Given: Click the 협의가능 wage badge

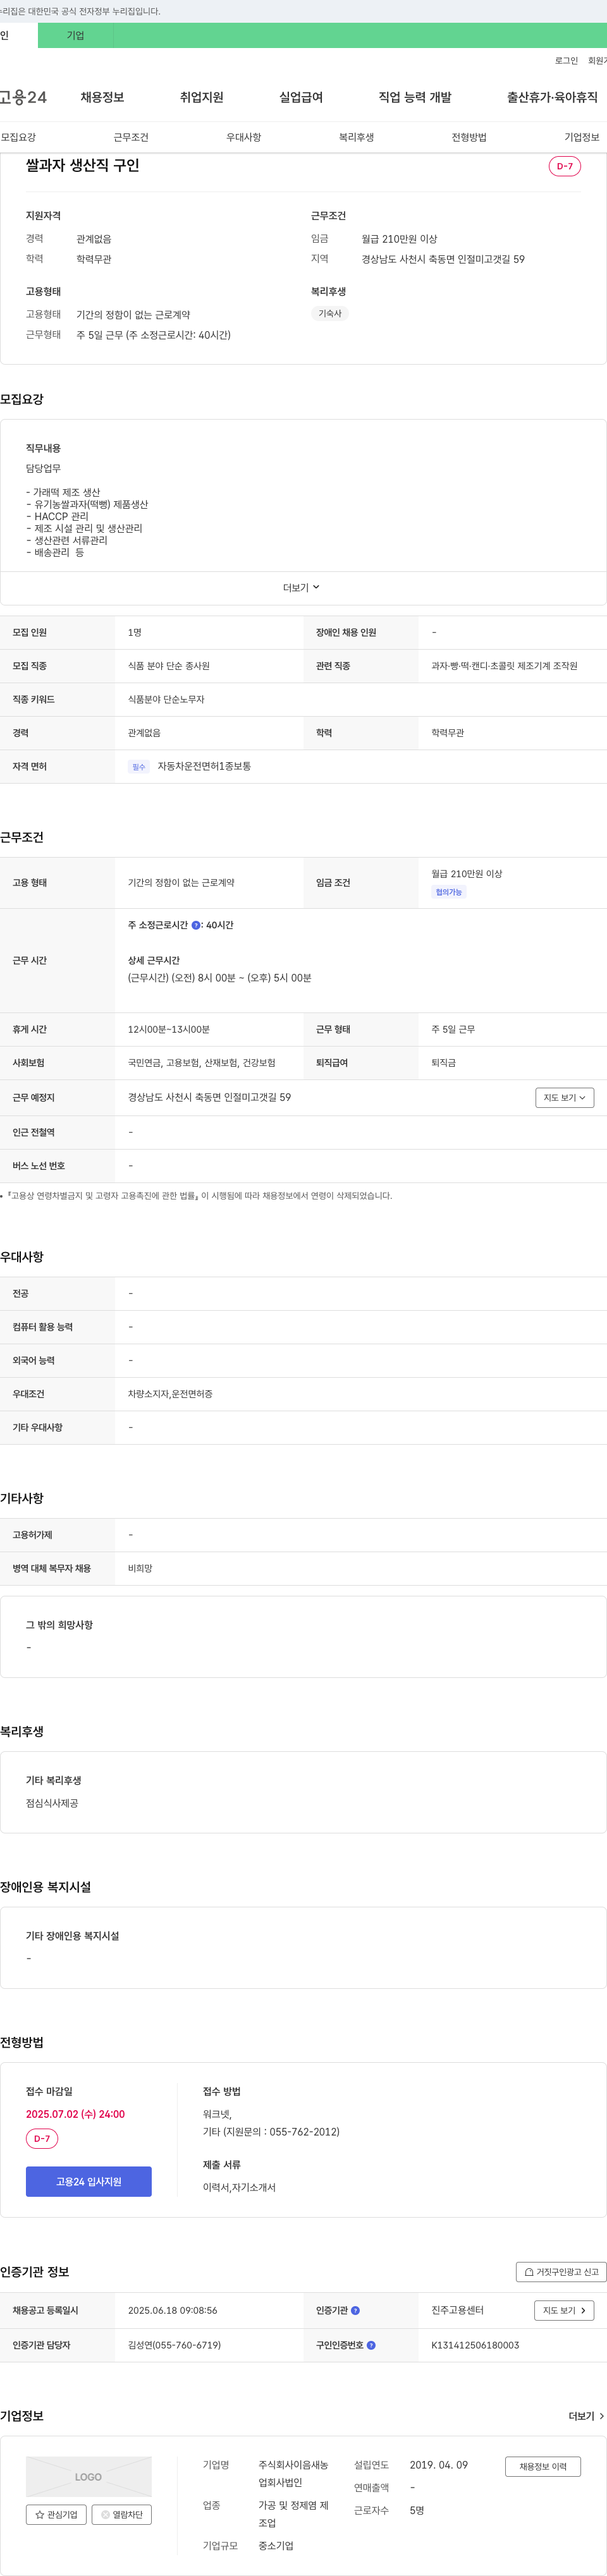Looking at the screenshot, I should 449,892.
